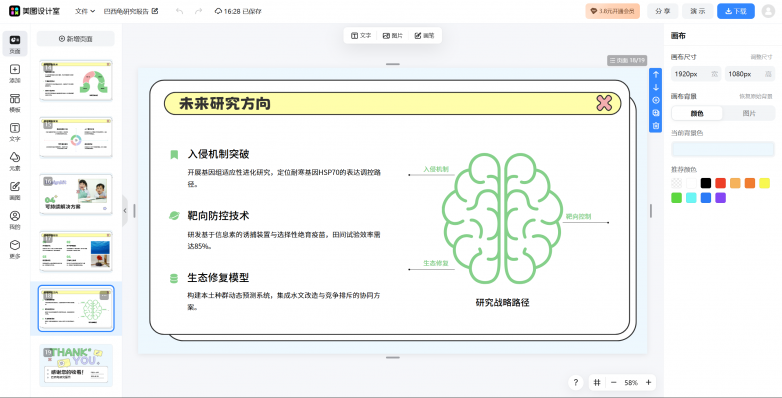Open the 页面 18/19 page list
This screenshot has width=782, height=398.
point(627,60)
